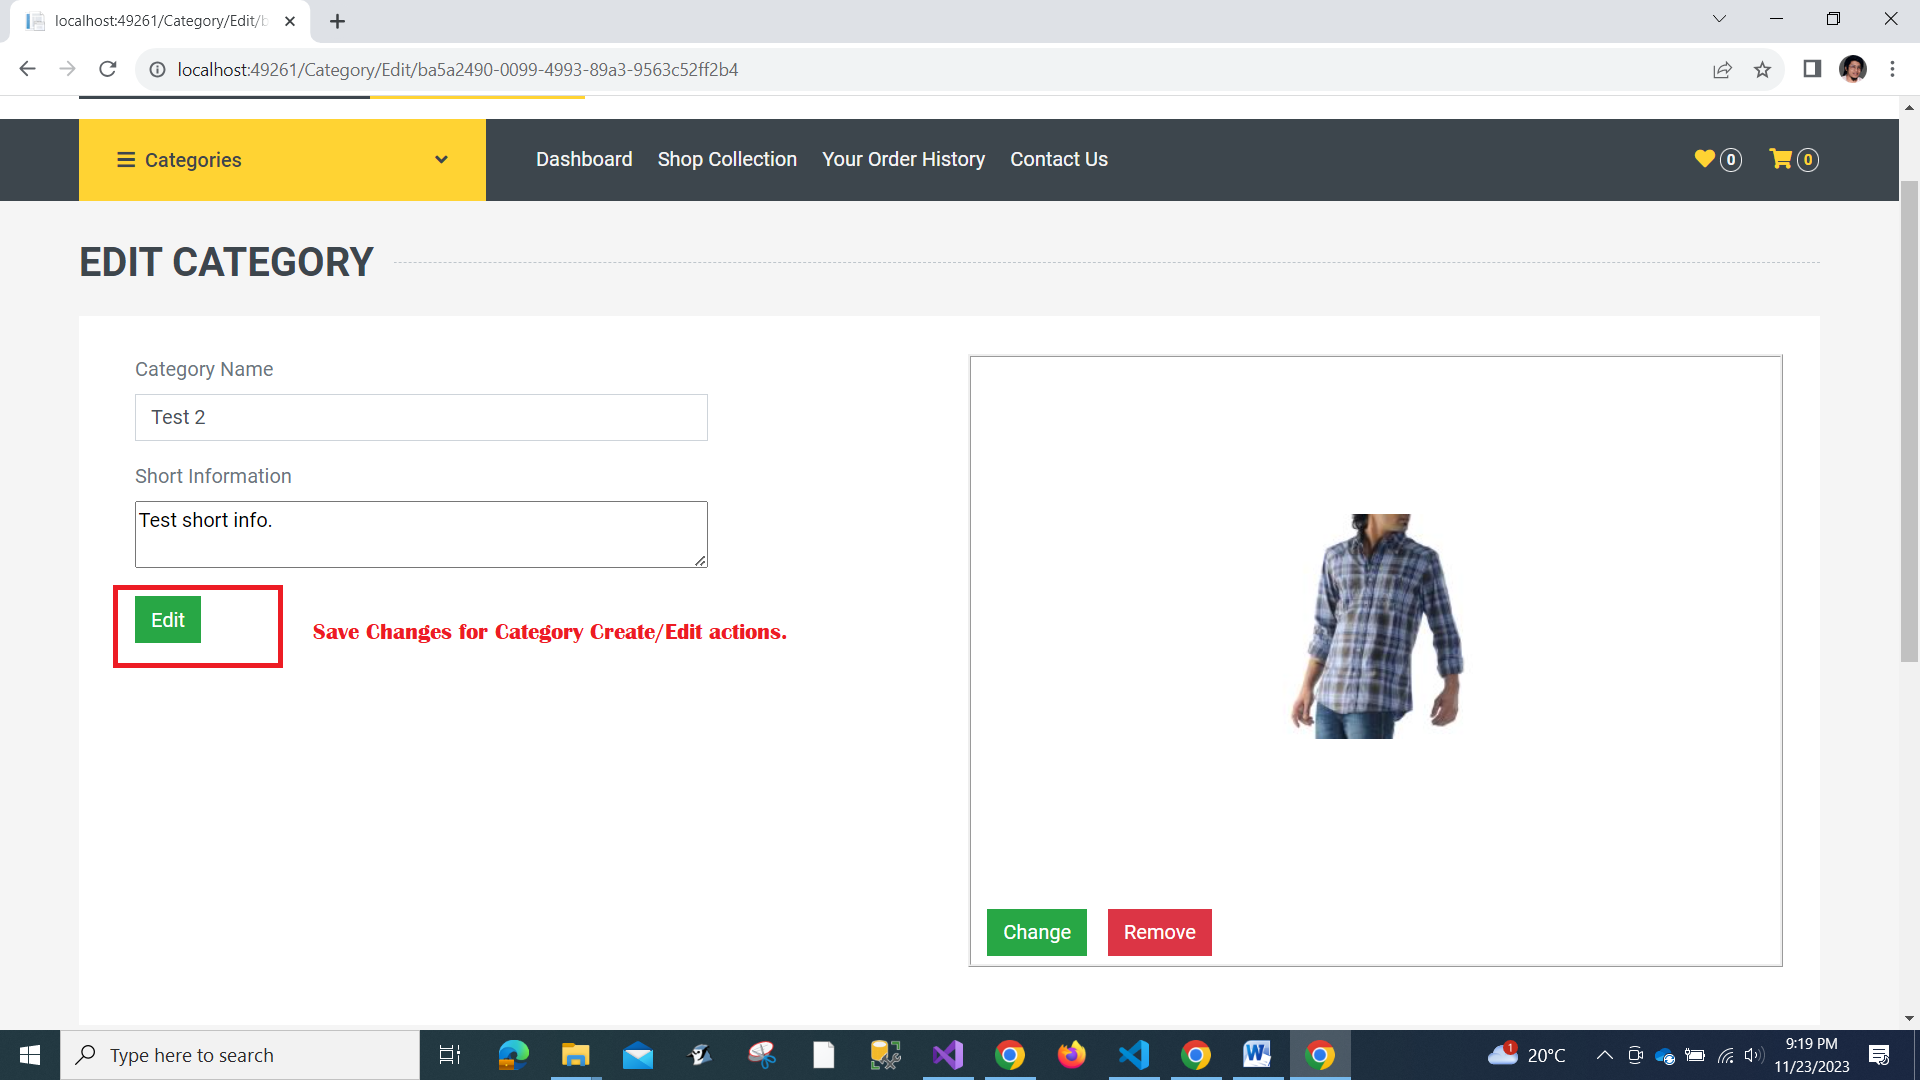Viewport: 1920px width, 1080px height.
Task: Click the Change image button
Action: point(1036,932)
